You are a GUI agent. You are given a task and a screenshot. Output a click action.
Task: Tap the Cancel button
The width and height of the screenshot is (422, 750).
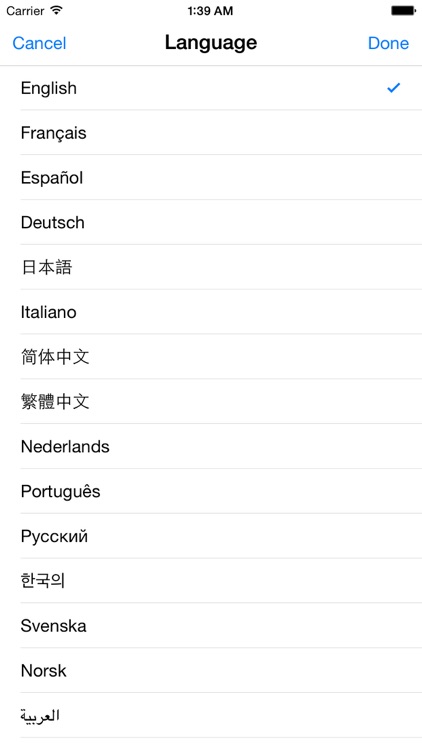point(39,43)
